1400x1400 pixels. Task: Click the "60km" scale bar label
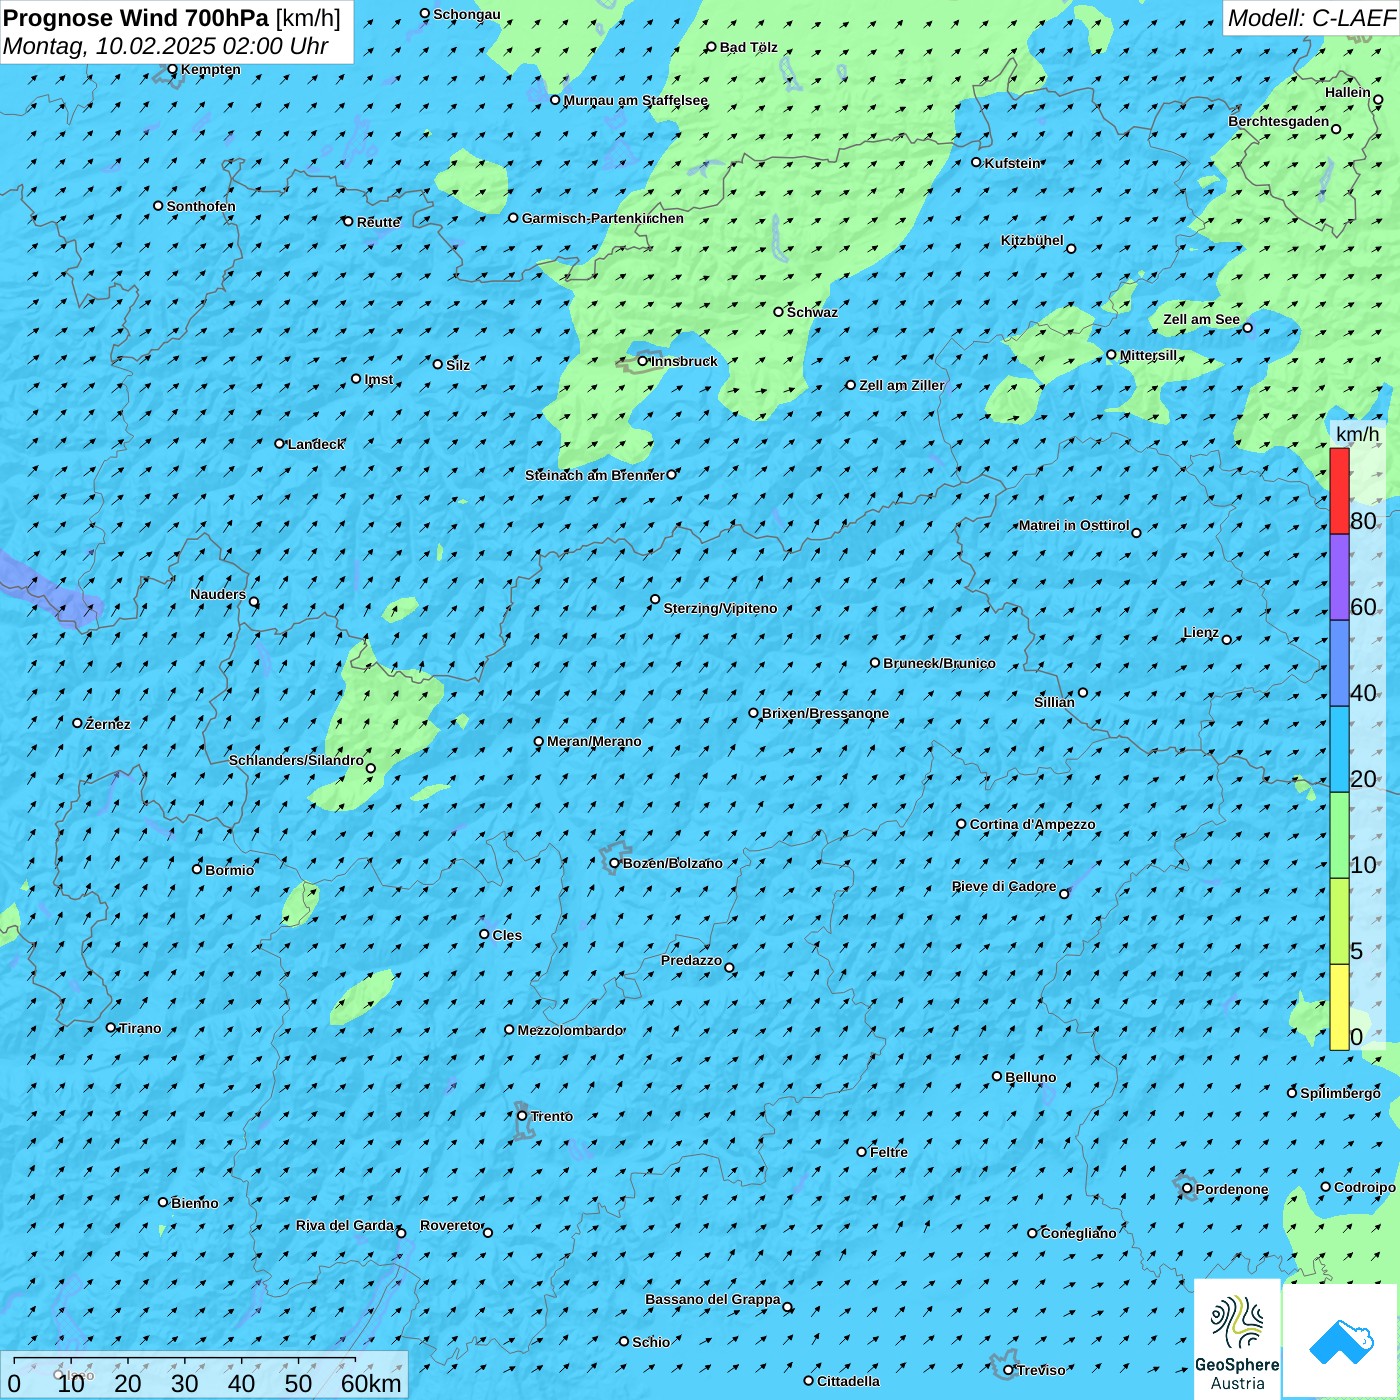(371, 1383)
